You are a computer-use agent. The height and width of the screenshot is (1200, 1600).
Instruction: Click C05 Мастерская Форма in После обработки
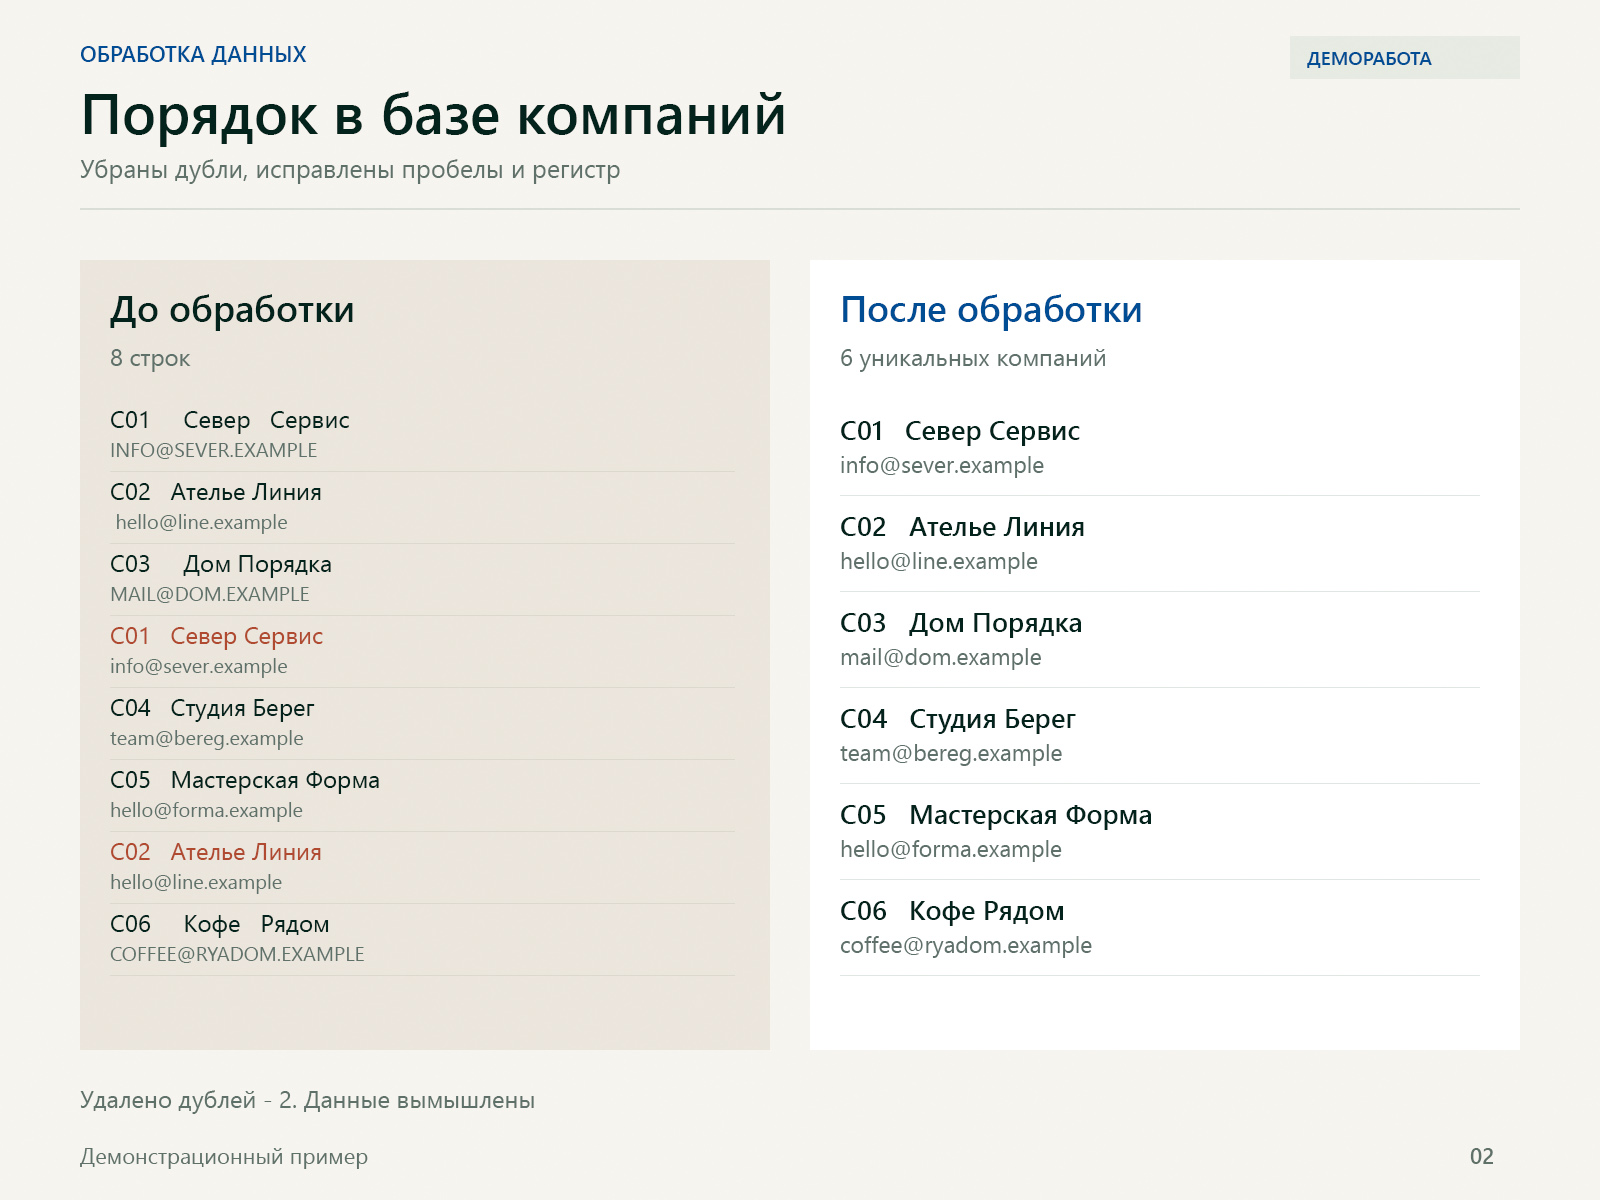point(996,815)
